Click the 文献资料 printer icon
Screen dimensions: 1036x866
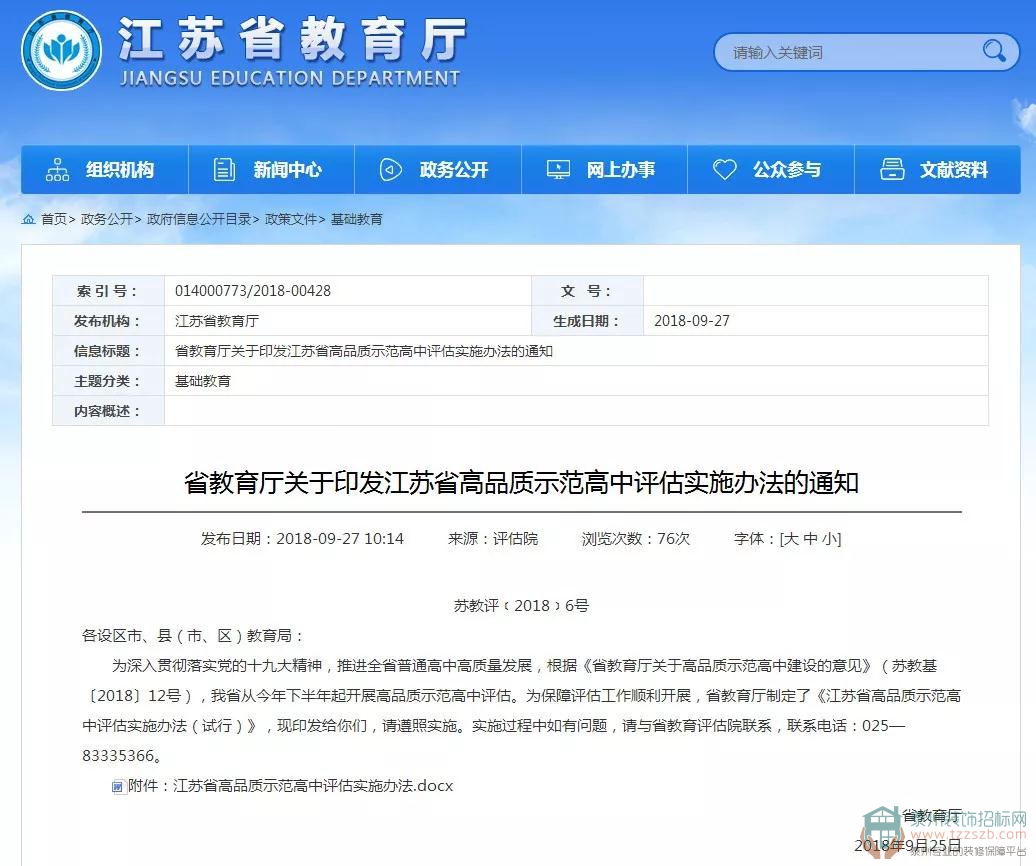[x=891, y=170]
